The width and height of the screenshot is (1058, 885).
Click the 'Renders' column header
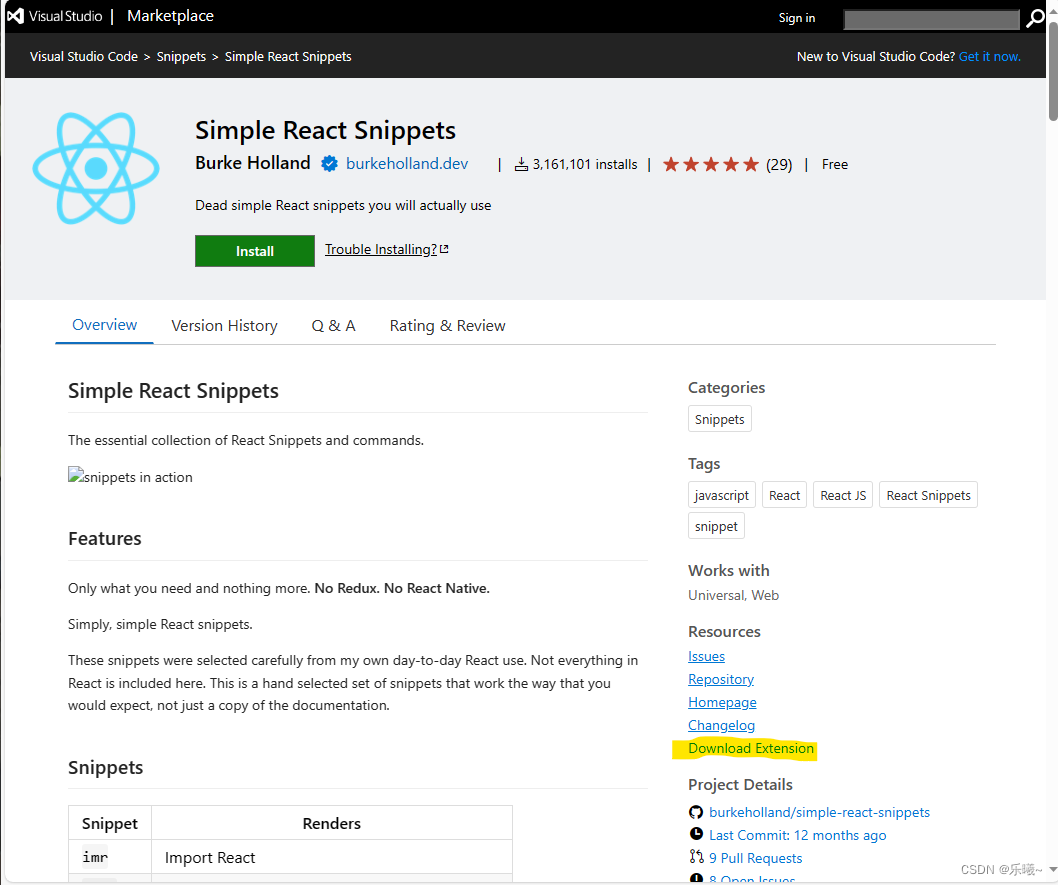[331, 823]
